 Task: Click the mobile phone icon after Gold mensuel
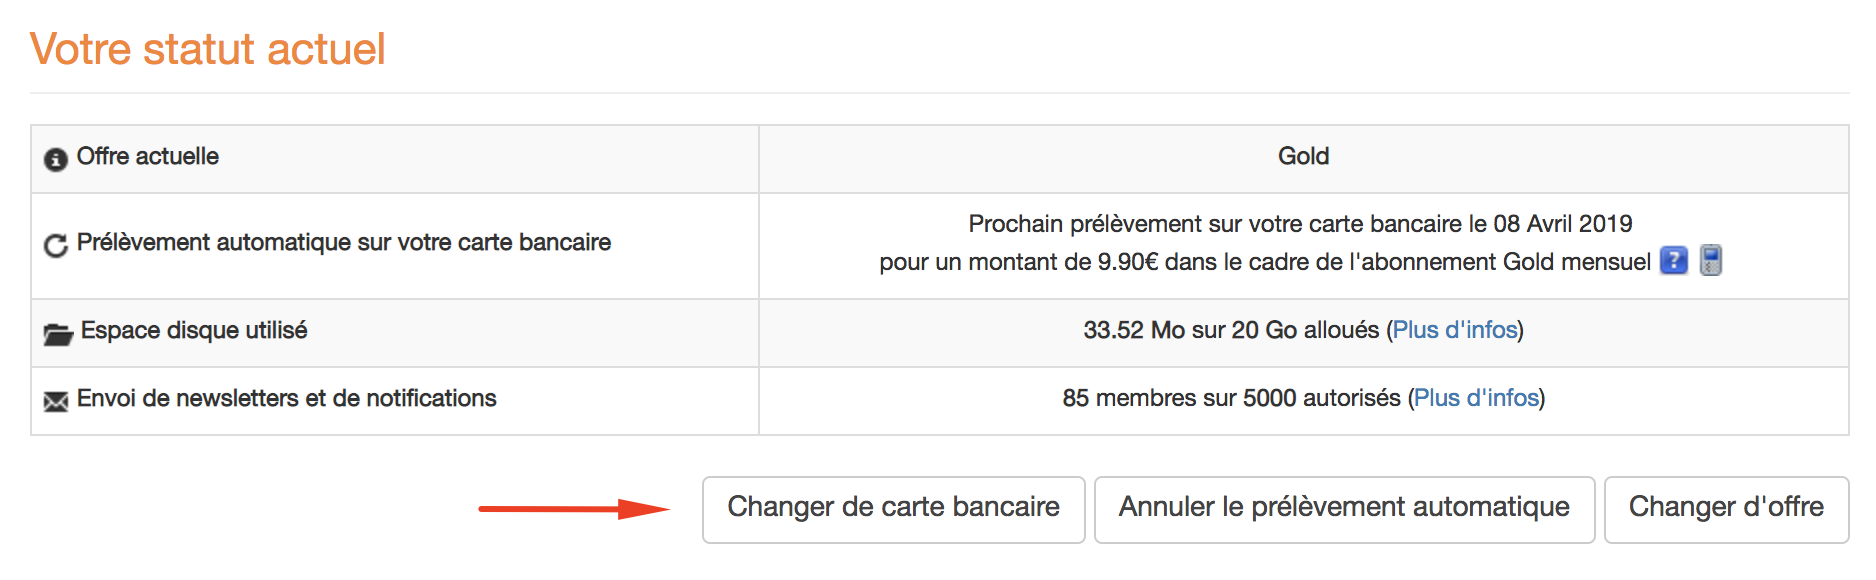(1711, 260)
